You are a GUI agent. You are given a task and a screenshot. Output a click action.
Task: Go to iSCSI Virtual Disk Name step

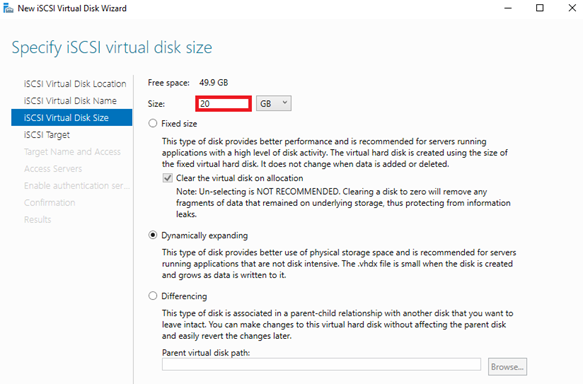pyautogui.click(x=70, y=101)
